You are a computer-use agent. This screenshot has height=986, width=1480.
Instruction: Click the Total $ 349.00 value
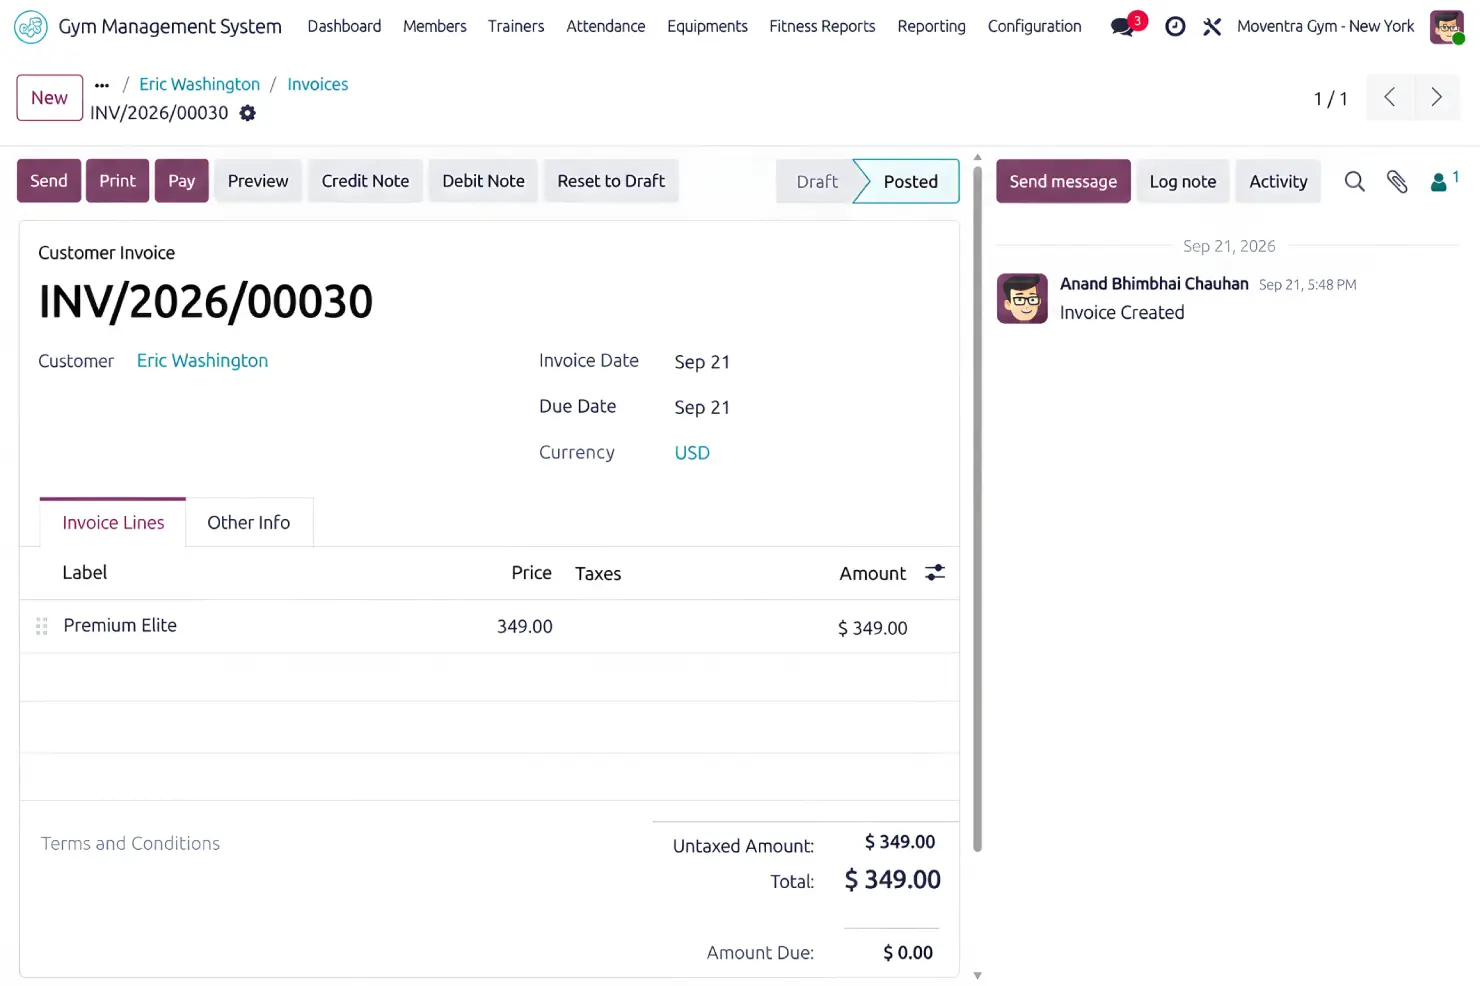pyautogui.click(x=892, y=880)
